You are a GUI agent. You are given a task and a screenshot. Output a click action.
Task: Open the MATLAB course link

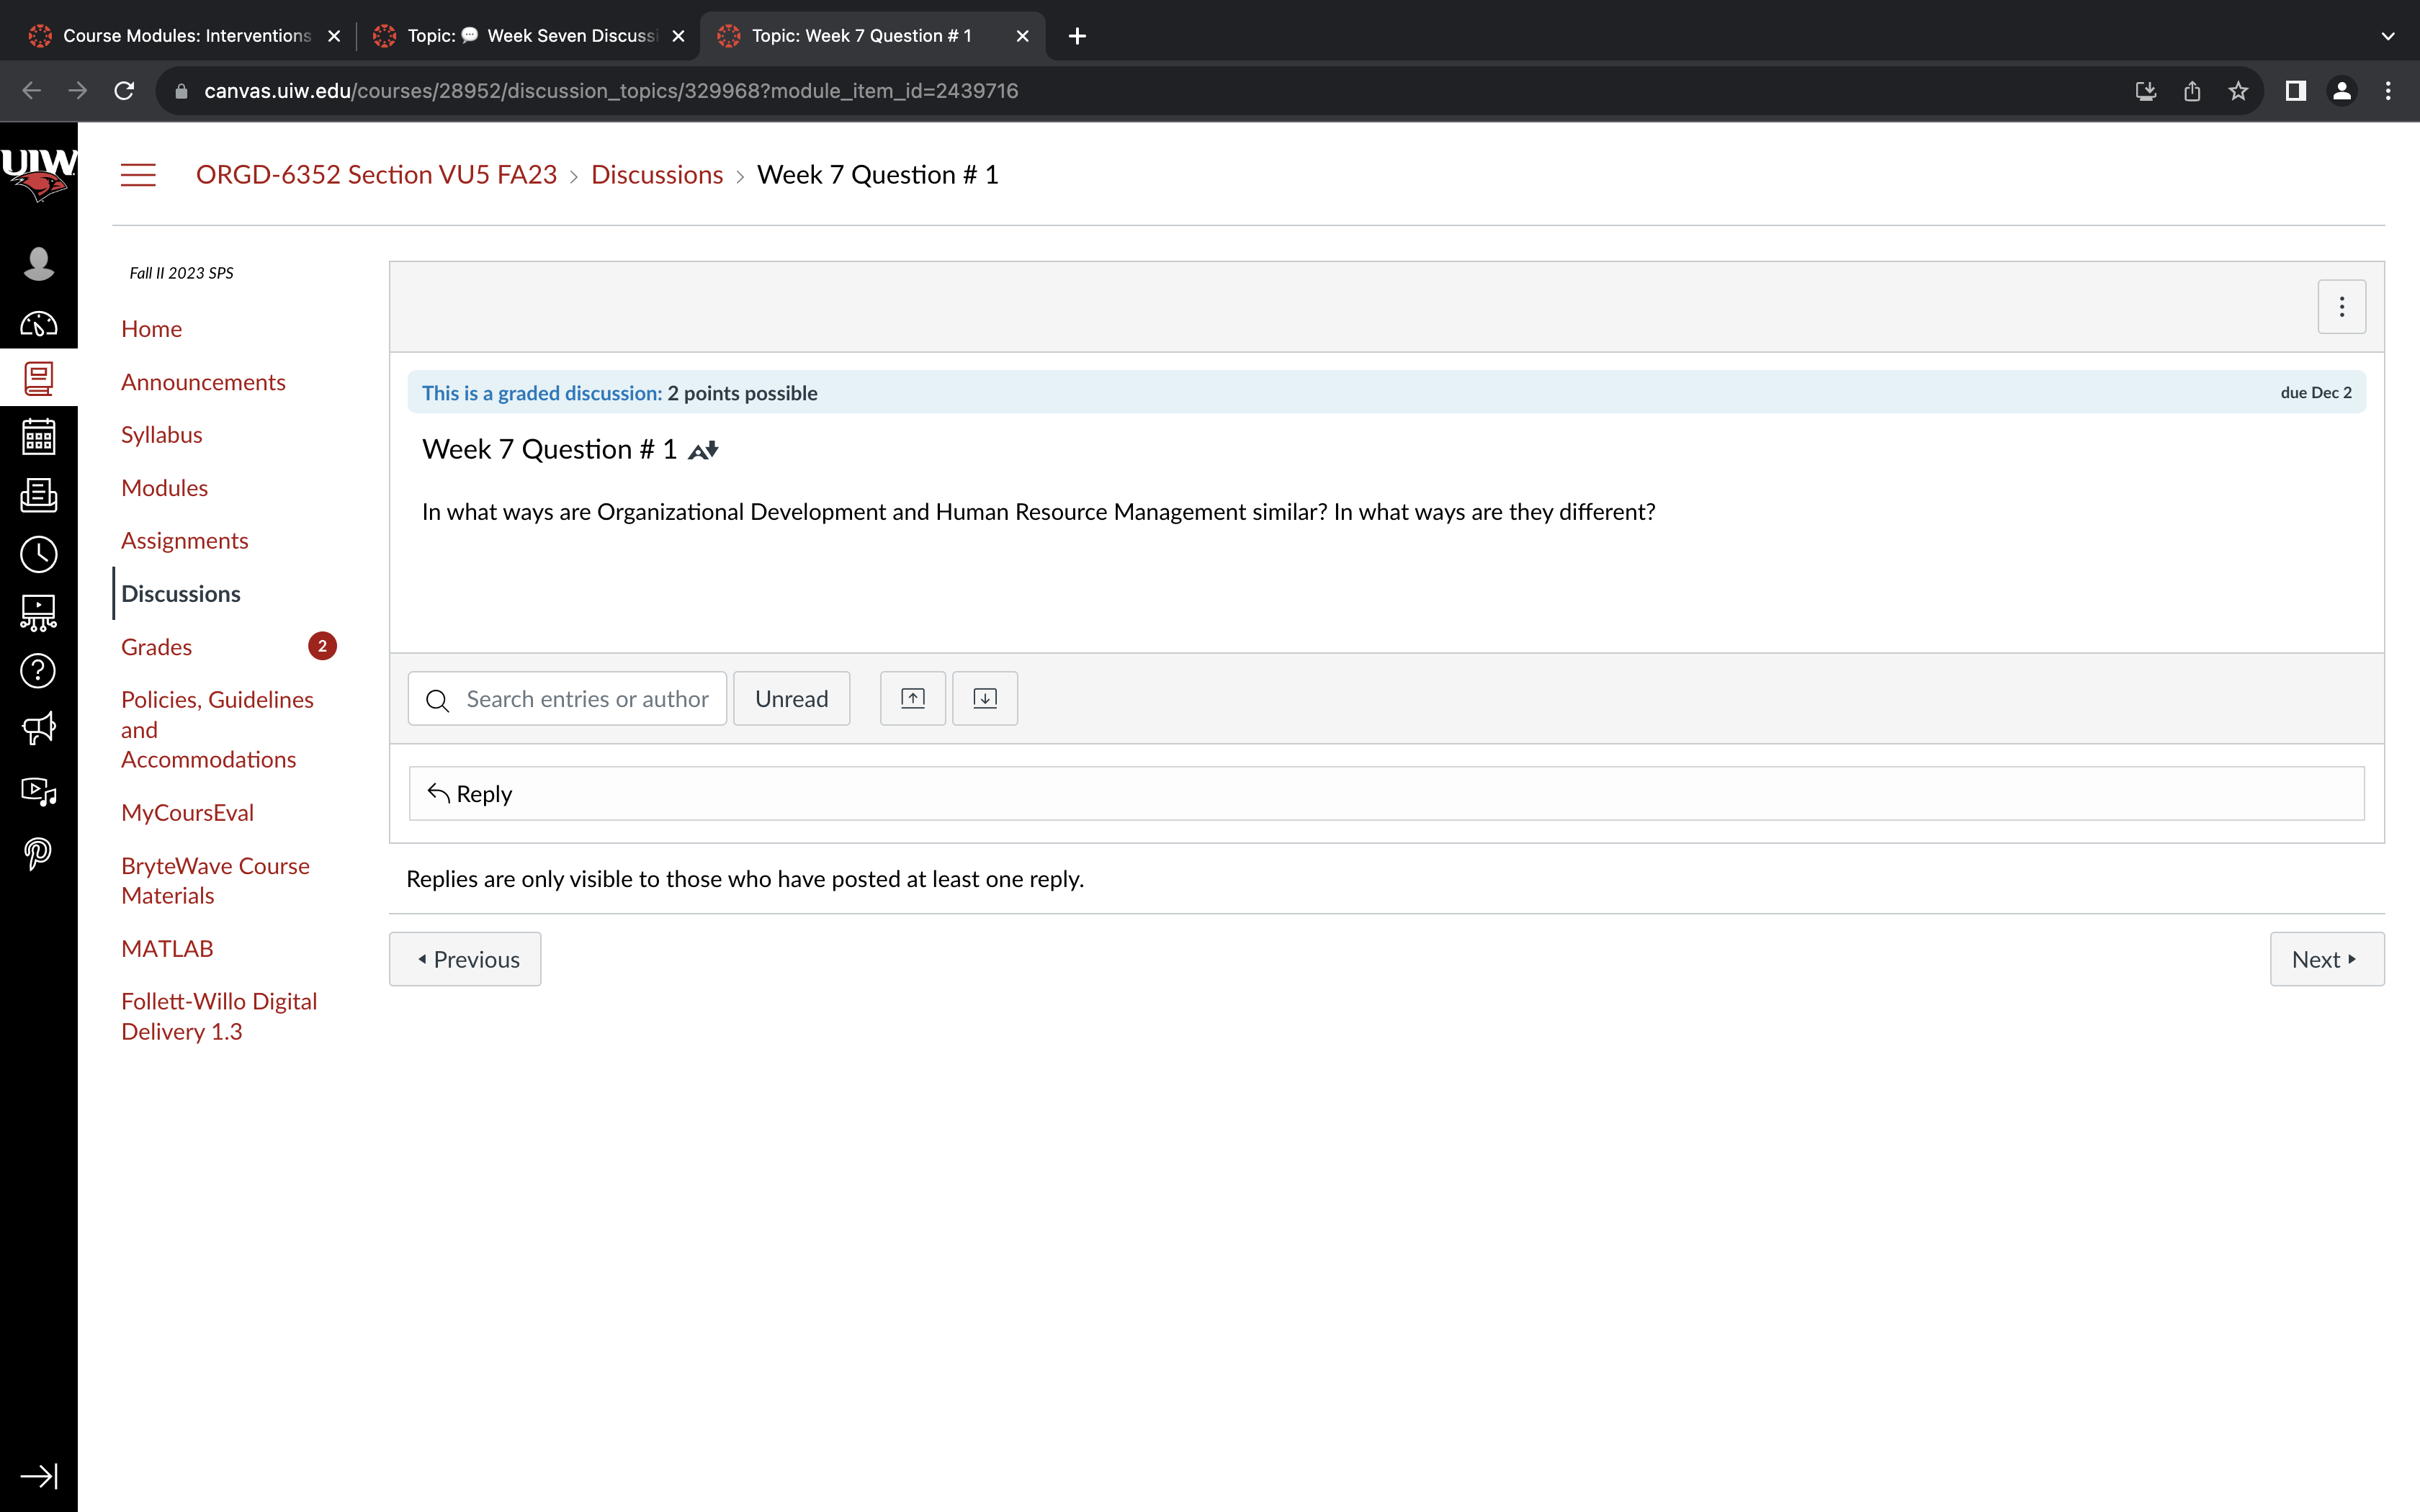click(x=167, y=949)
